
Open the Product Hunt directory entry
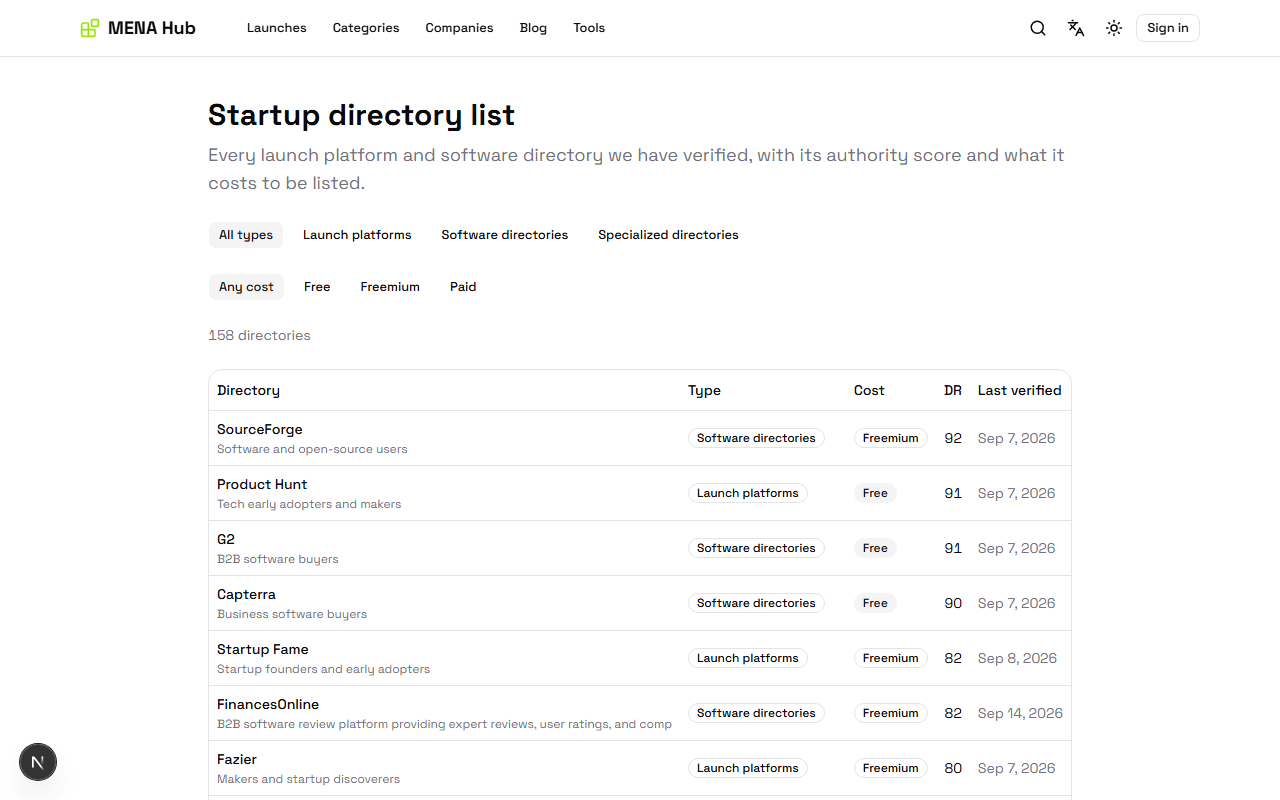tap(262, 484)
